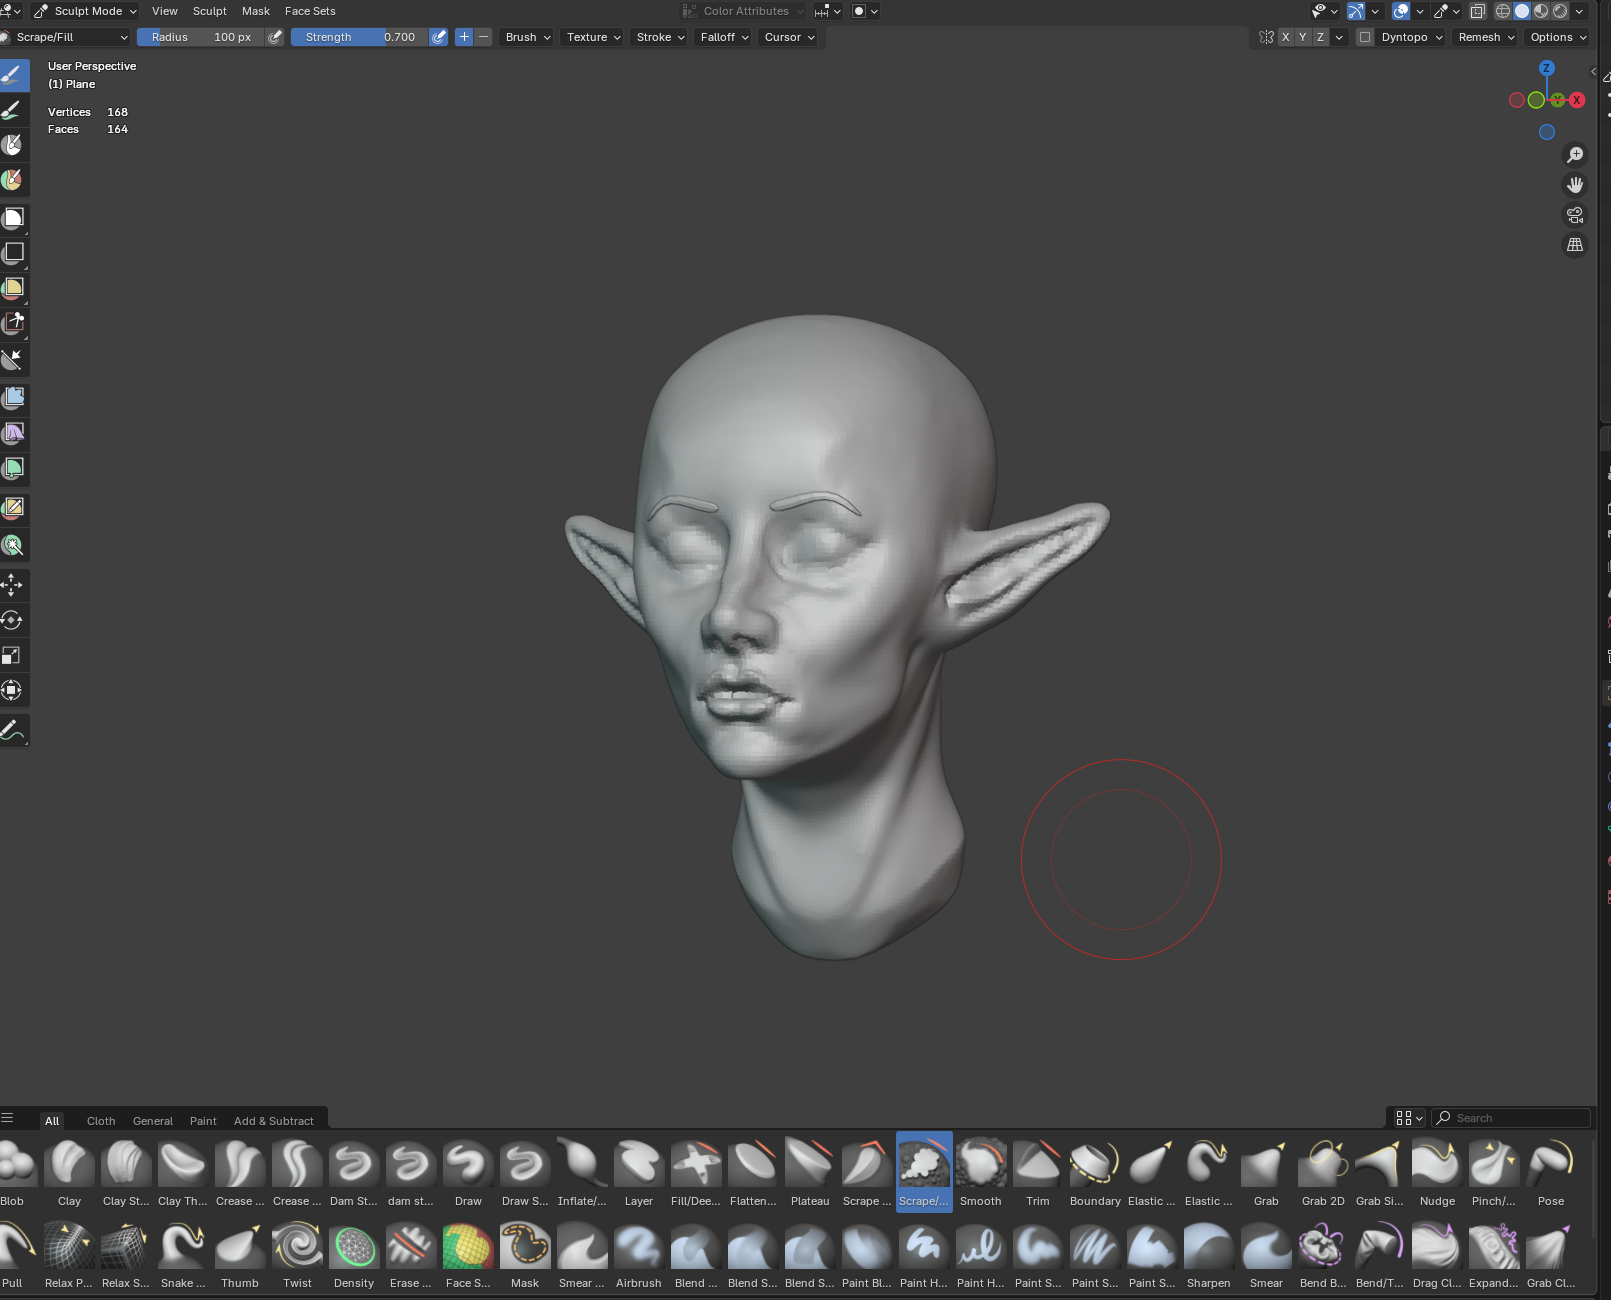Open the shading options dropdown arrow
1611x1300 pixels.
coord(1579,11)
